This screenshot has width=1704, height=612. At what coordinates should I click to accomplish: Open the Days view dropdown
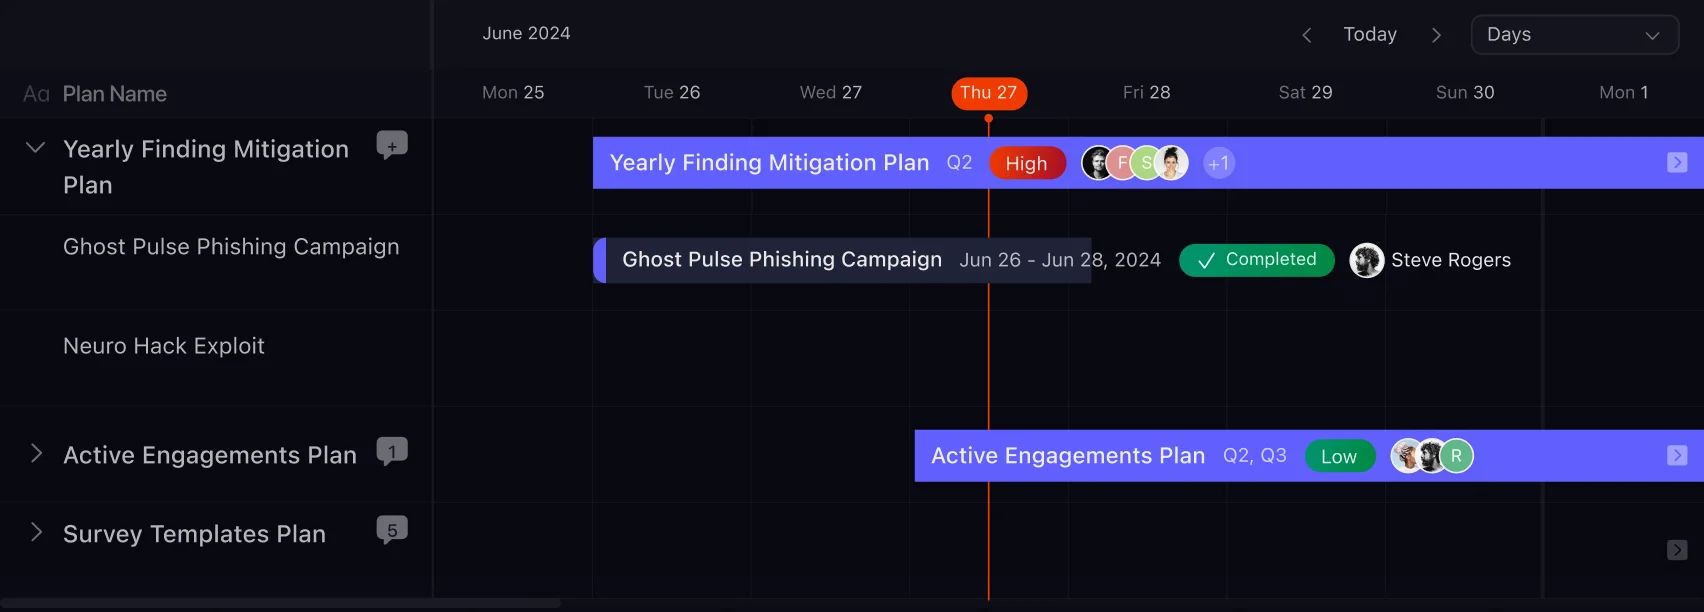tap(1574, 35)
